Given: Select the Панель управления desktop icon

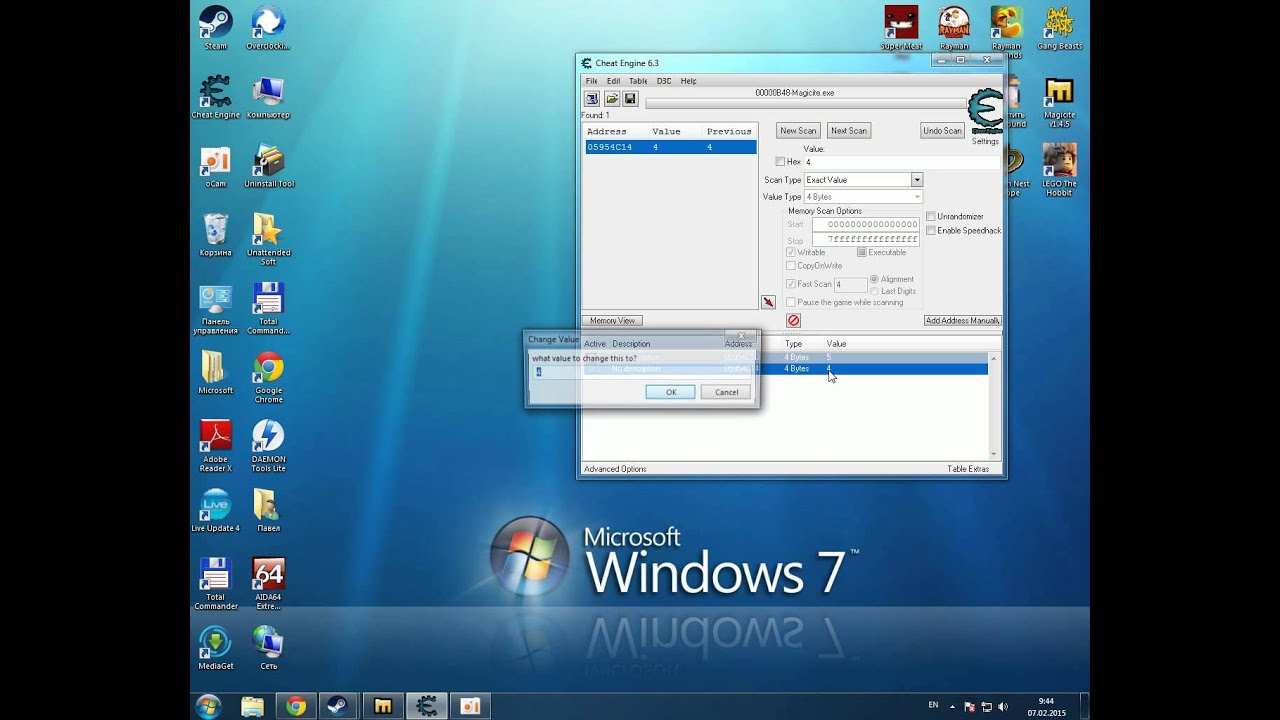Looking at the screenshot, I should click(215, 308).
